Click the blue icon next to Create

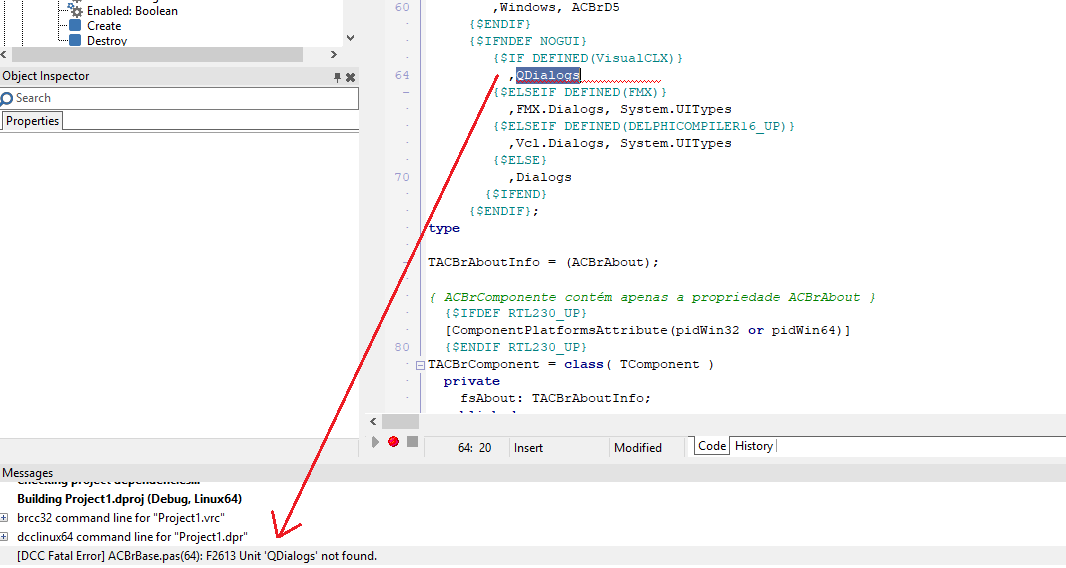tap(75, 25)
